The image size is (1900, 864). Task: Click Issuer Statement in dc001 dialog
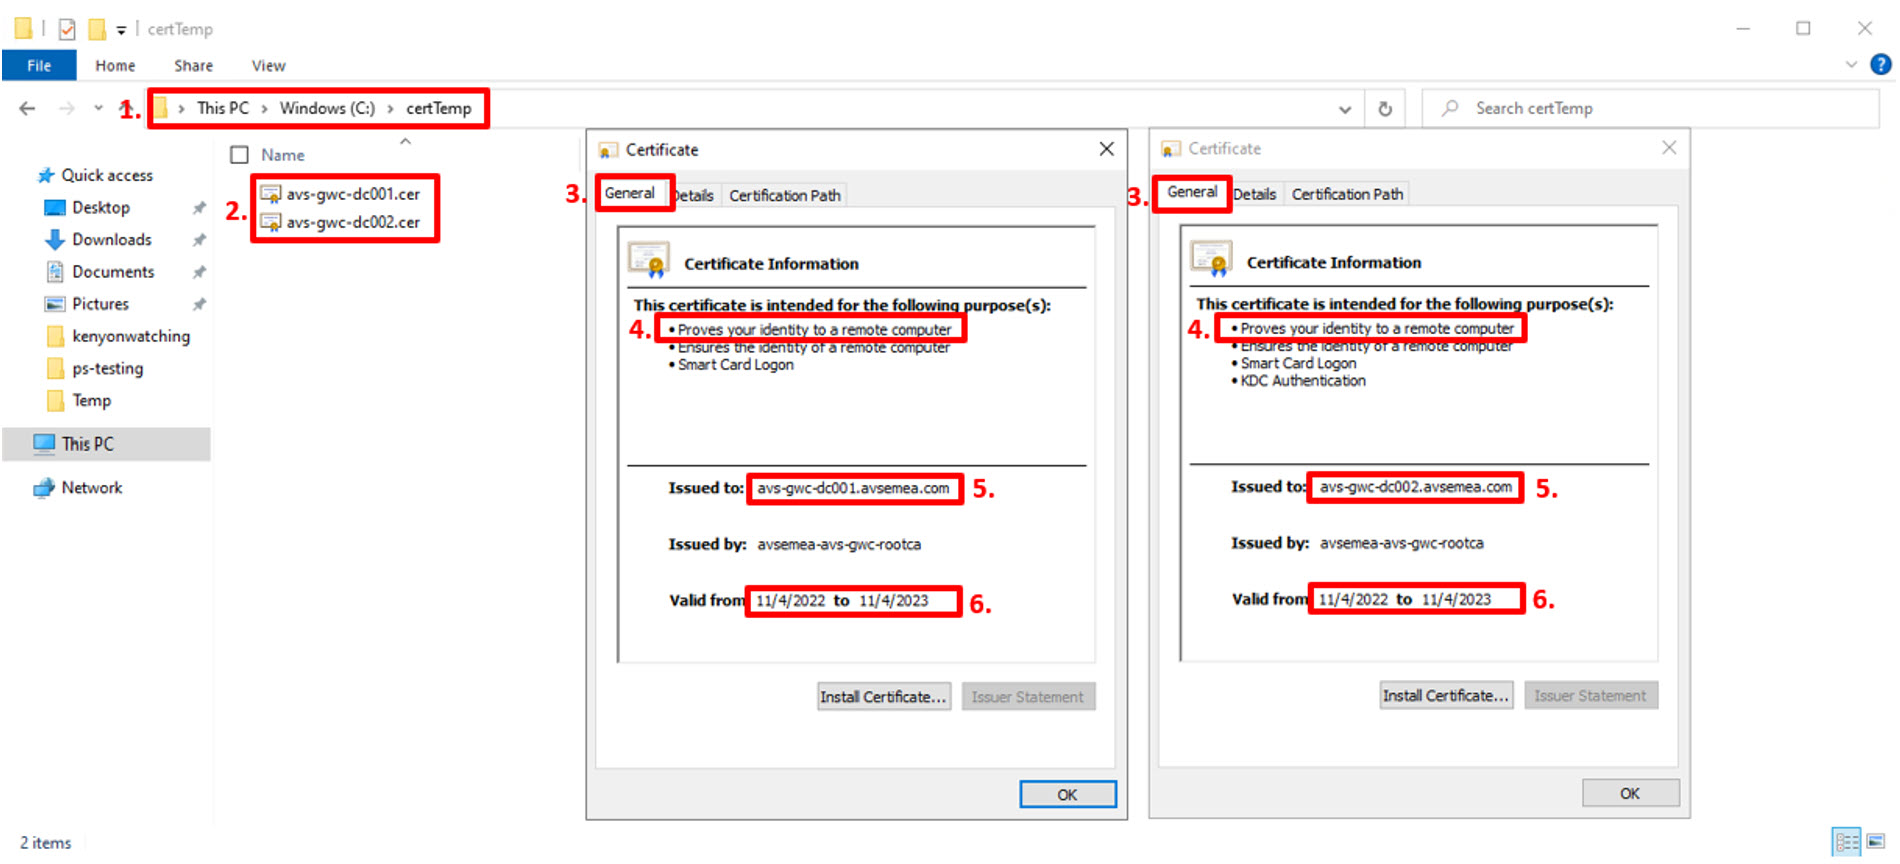(x=1028, y=697)
